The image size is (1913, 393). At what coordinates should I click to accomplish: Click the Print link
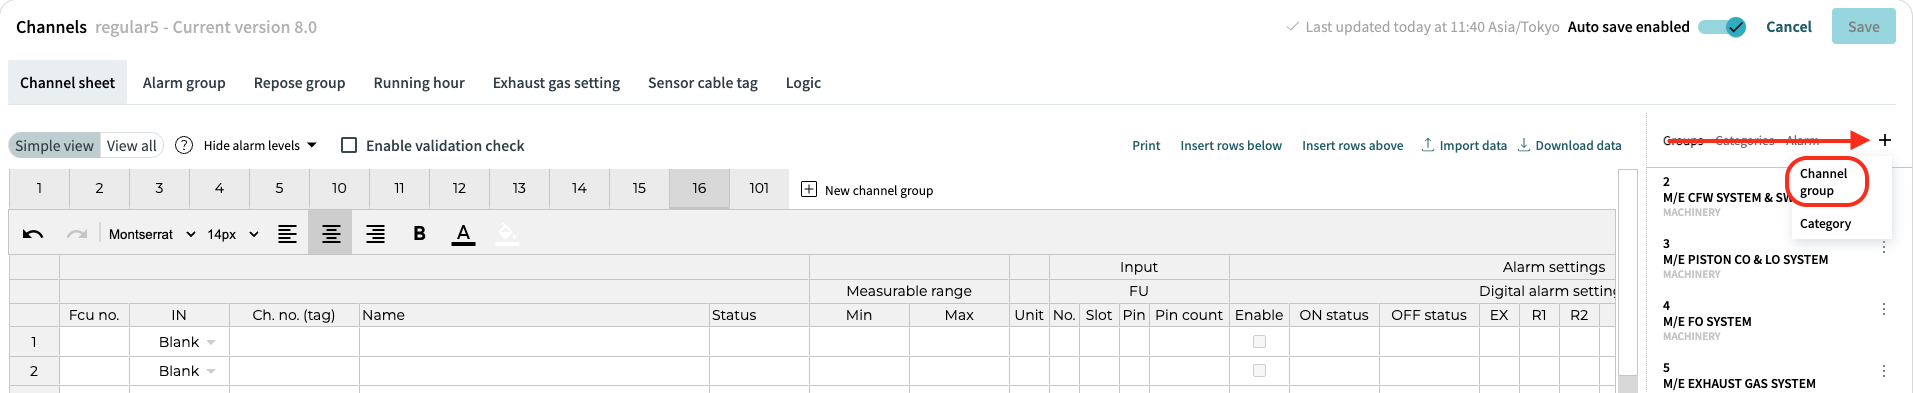point(1146,145)
